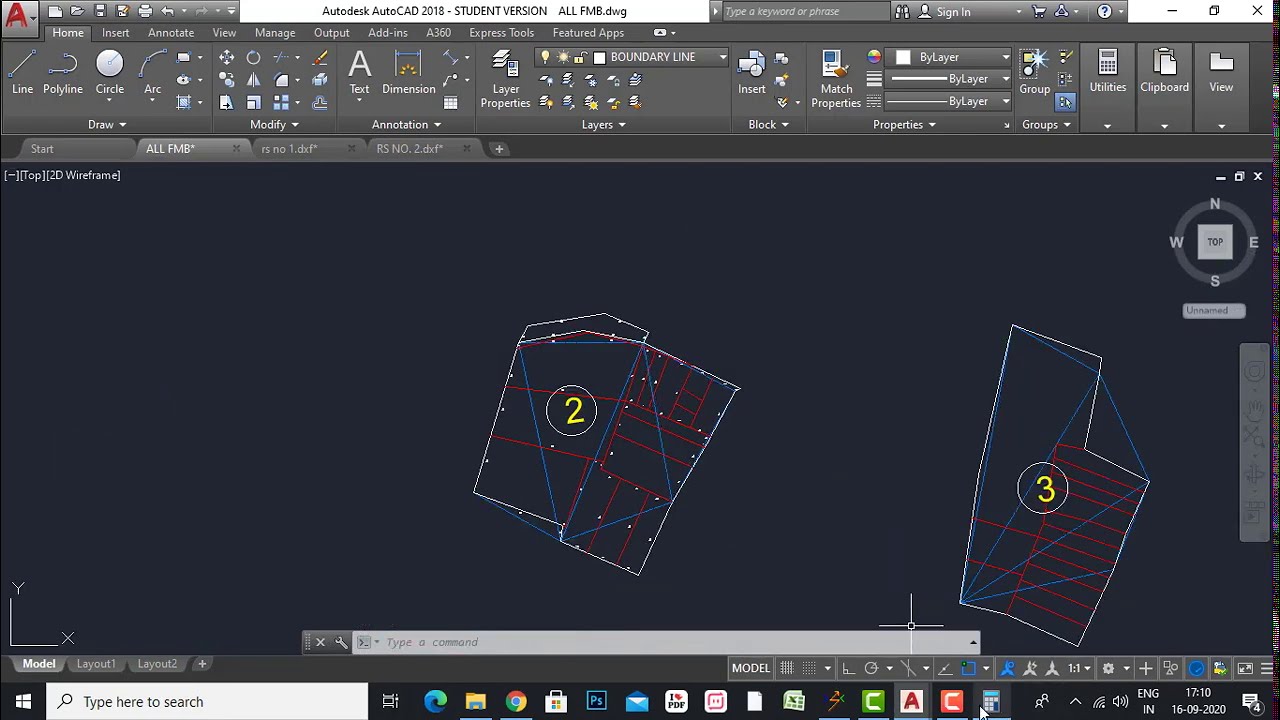The width and height of the screenshot is (1280, 720).
Task: Open the BOUNDARY LINE layer dropdown
Action: click(722, 57)
